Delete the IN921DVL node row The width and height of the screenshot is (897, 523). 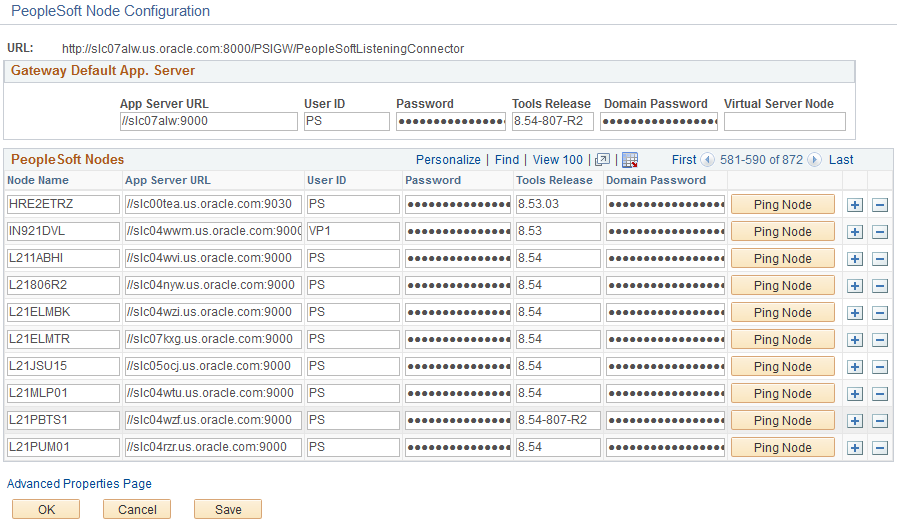[x=880, y=232]
